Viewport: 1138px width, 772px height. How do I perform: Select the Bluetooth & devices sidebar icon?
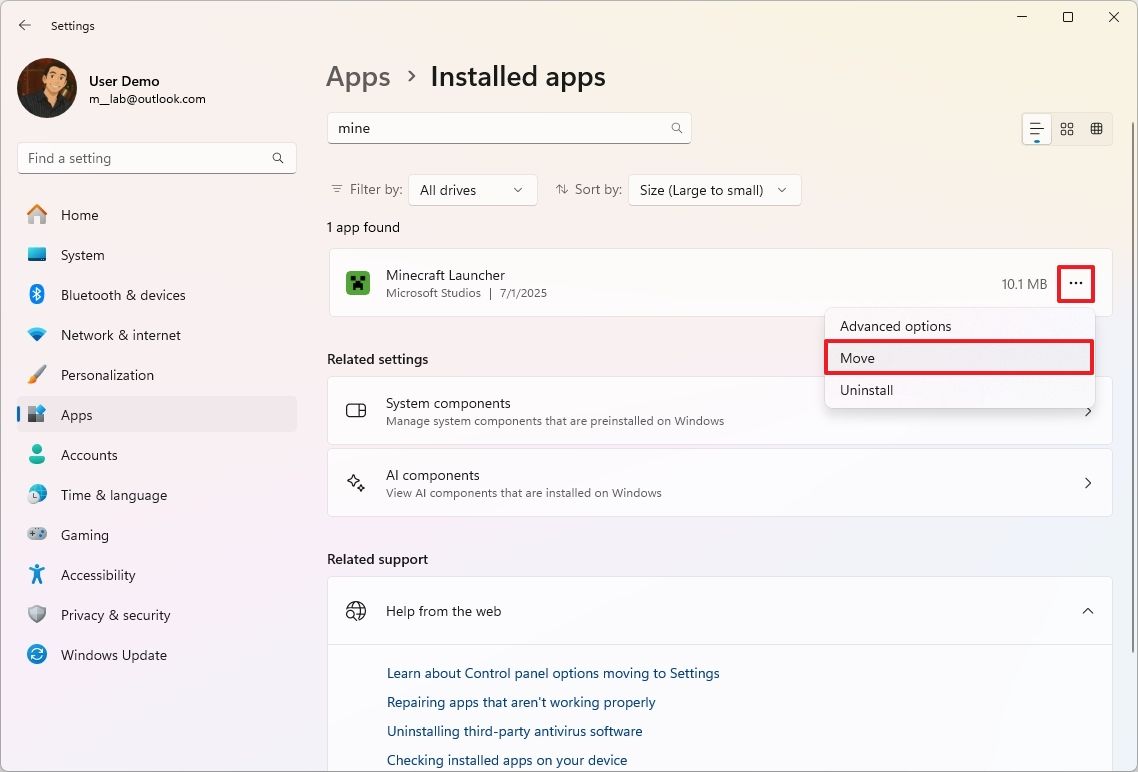tap(36, 295)
